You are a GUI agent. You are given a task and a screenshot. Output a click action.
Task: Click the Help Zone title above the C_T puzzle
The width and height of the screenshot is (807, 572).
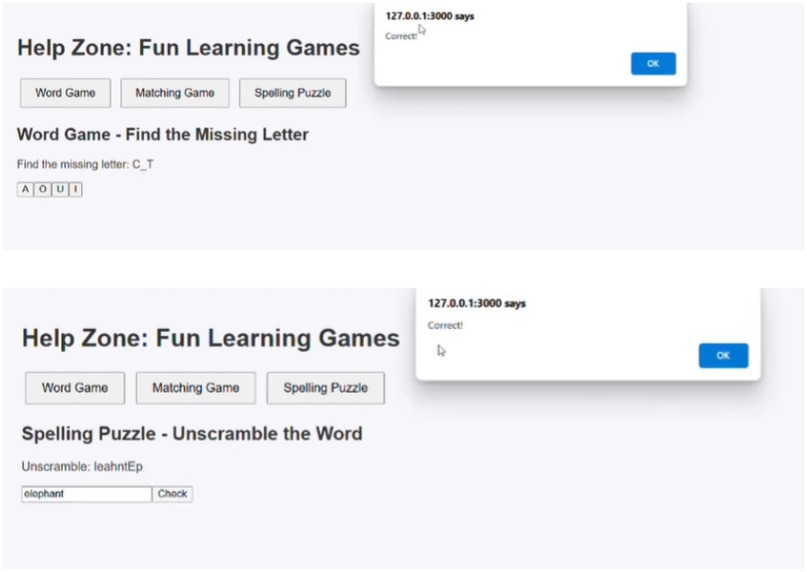(x=188, y=48)
